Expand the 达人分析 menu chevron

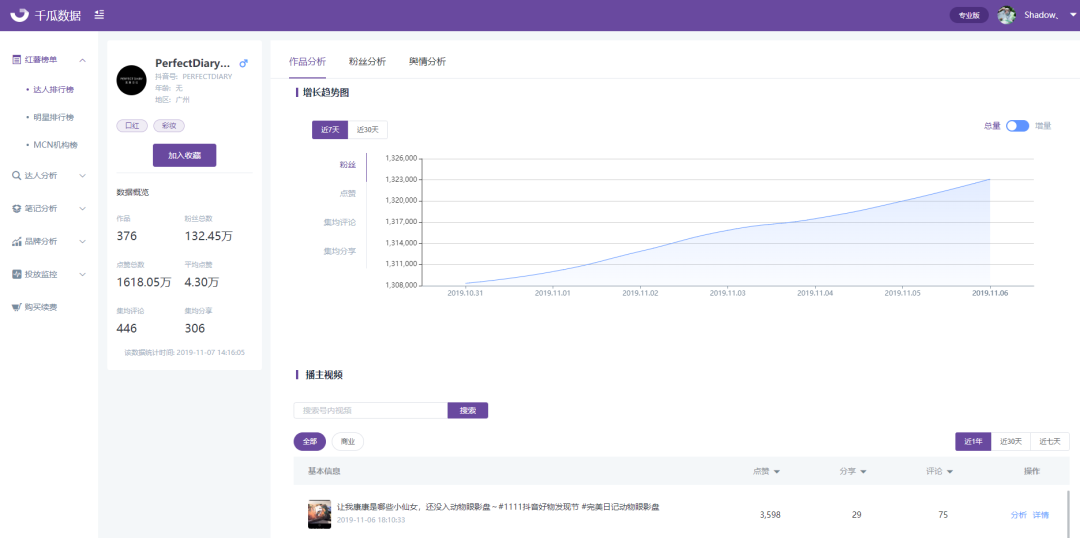83,176
